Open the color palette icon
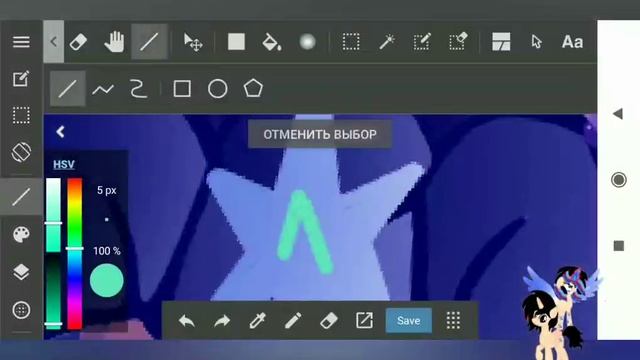 coord(21,235)
